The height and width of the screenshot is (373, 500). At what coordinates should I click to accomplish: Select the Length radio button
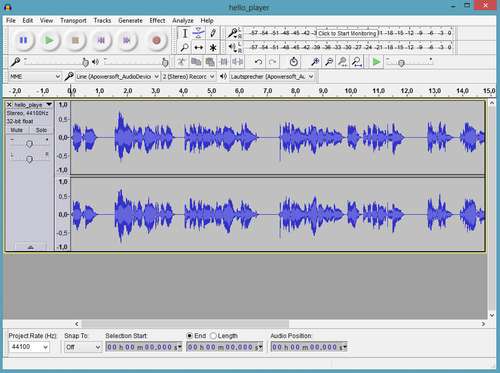pos(213,336)
